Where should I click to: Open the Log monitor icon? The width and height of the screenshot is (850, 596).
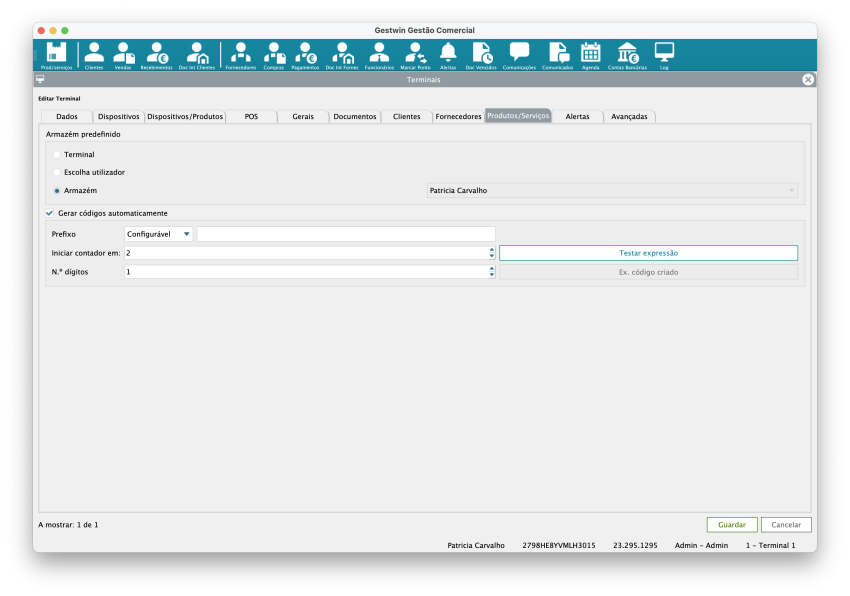(x=664, y=54)
